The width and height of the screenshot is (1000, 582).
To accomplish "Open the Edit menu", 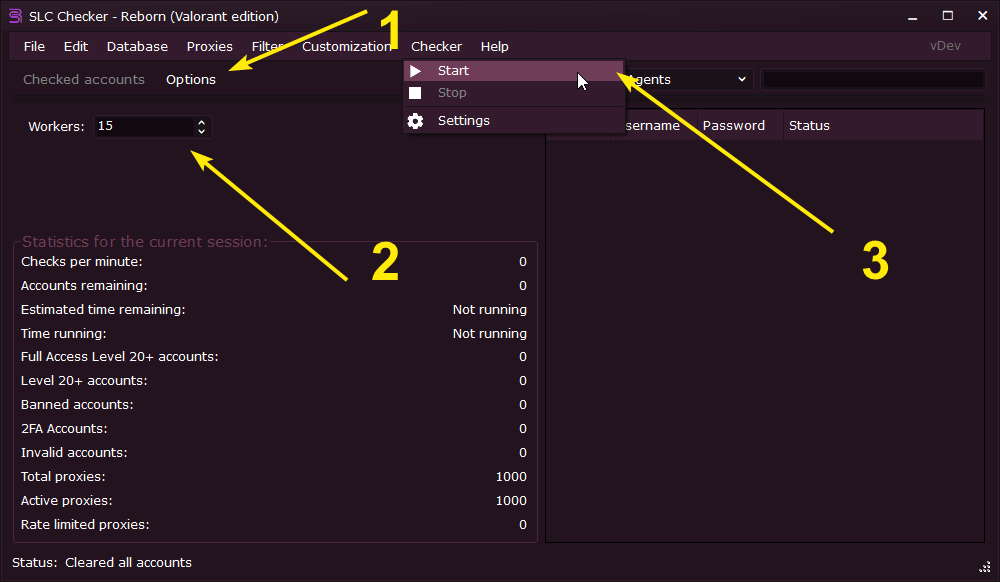I will (76, 47).
